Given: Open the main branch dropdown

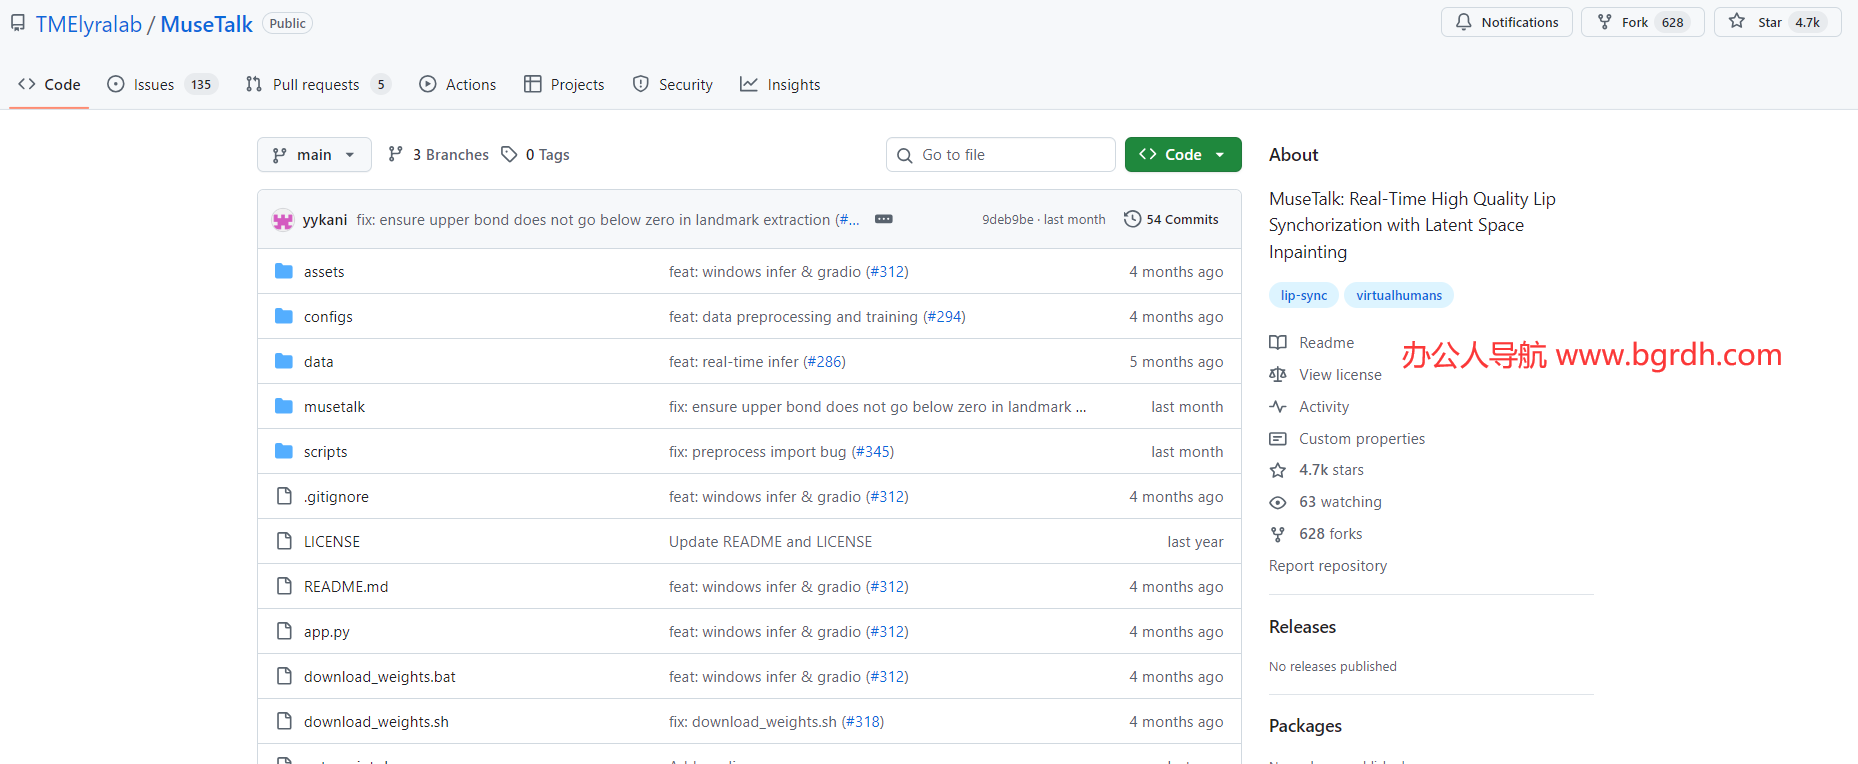Looking at the screenshot, I should tap(314, 155).
